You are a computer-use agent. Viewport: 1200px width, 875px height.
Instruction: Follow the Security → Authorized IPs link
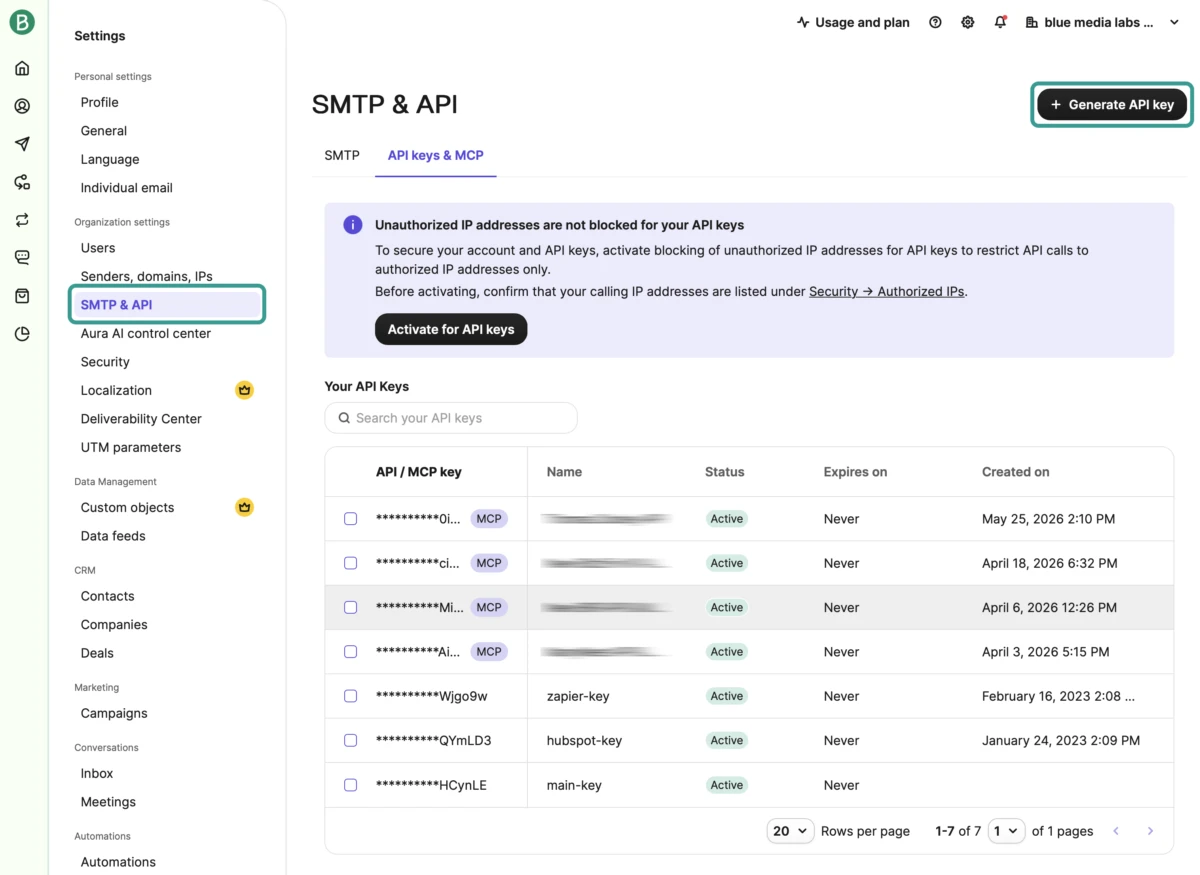887,291
